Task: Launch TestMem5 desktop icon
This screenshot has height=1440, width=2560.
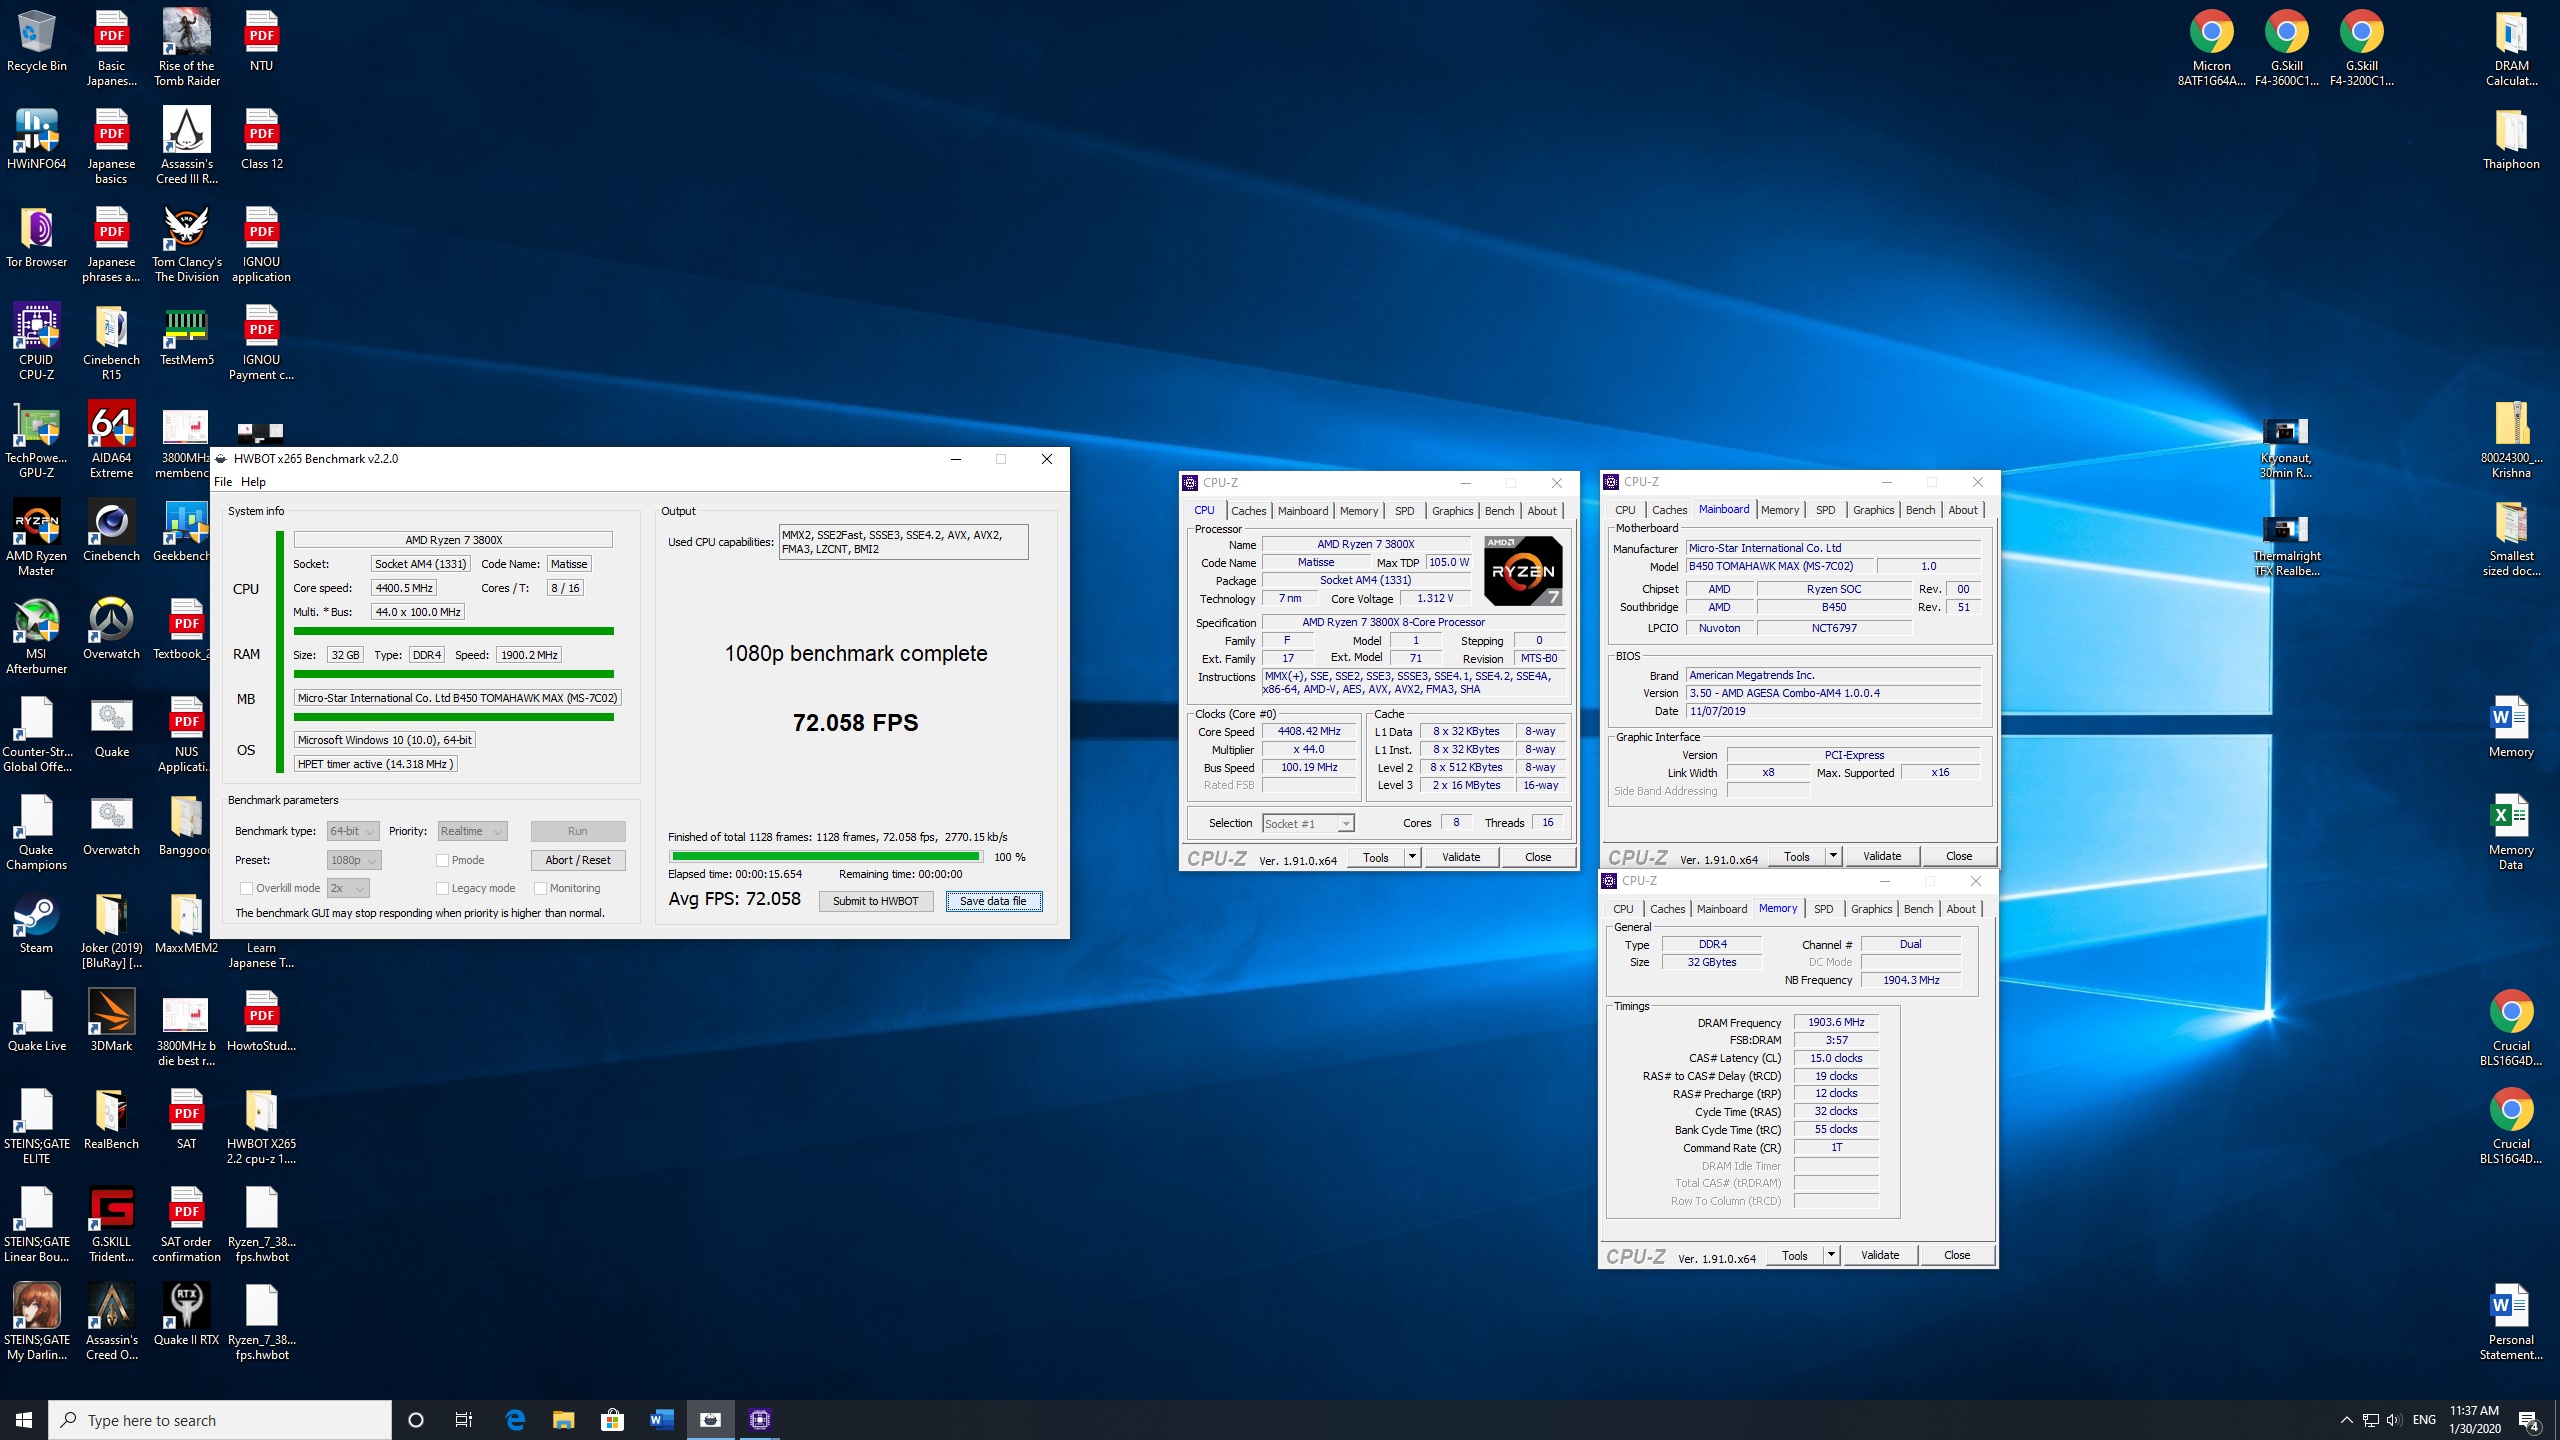Action: (x=186, y=336)
